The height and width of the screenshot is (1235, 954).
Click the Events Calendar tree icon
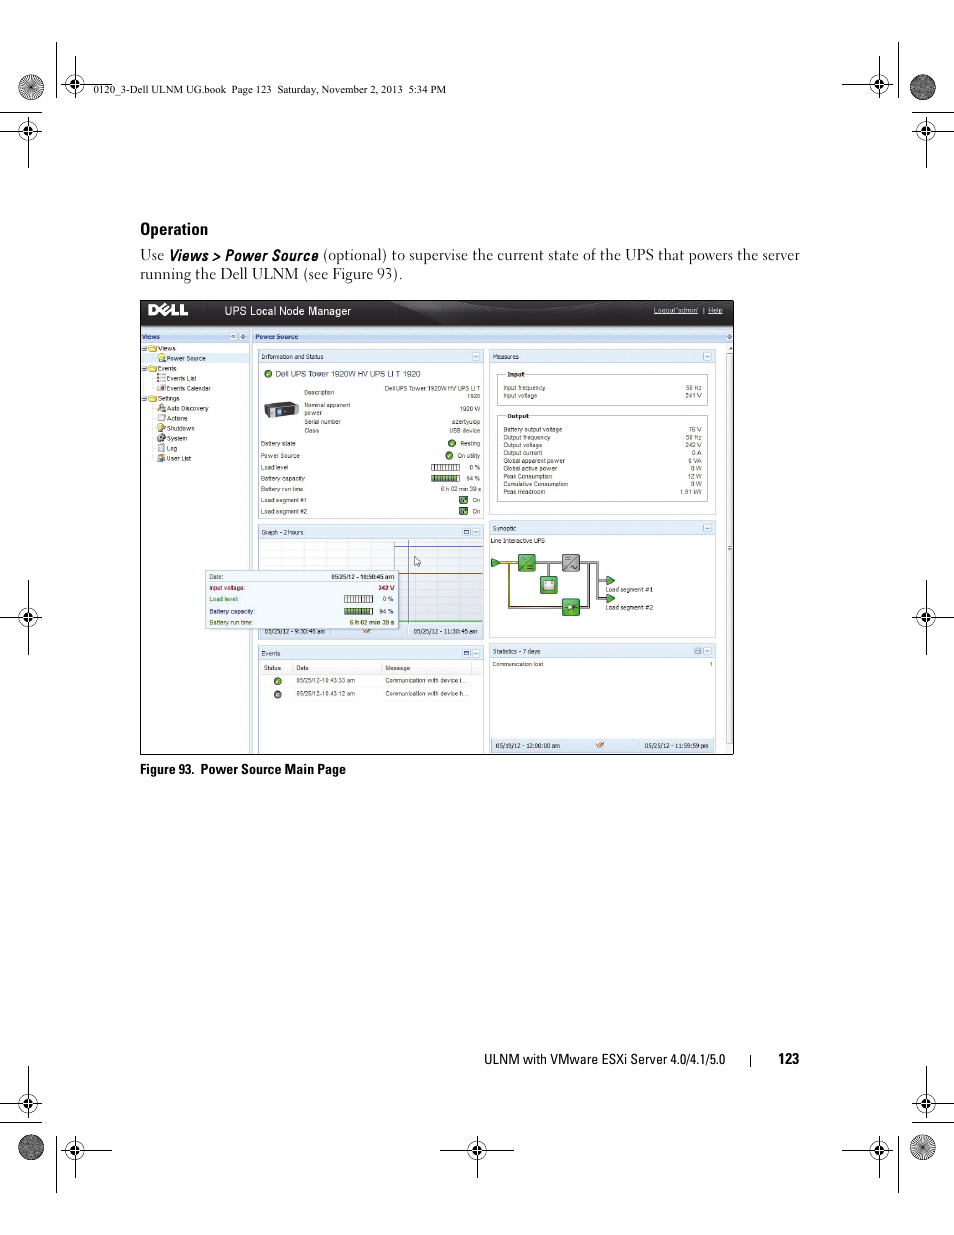tap(162, 388)
